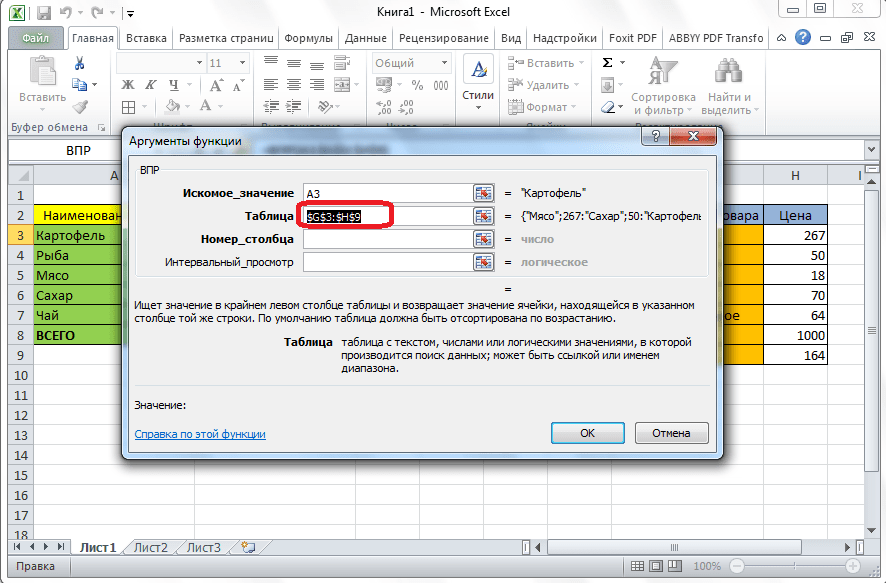The image size is (886, 583).
Task: Click the Save icon in quick access toolbar
Action: 44,14
